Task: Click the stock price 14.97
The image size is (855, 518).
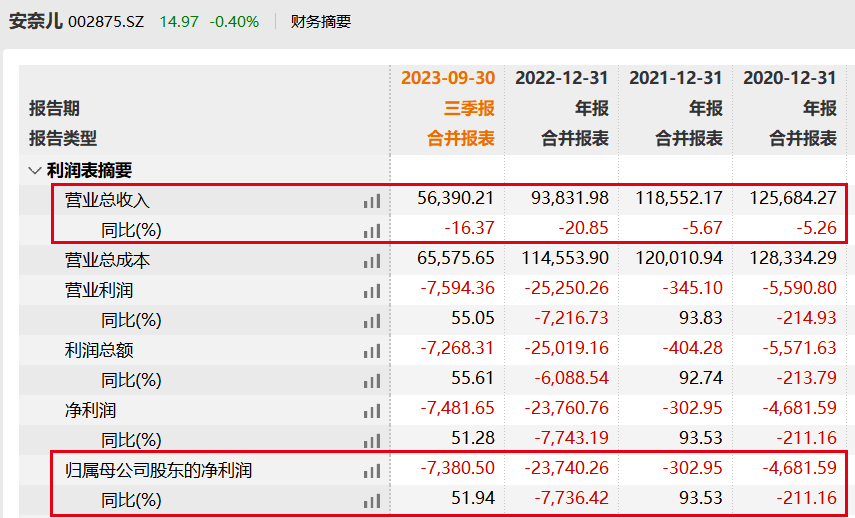Action: pos(179,22)
